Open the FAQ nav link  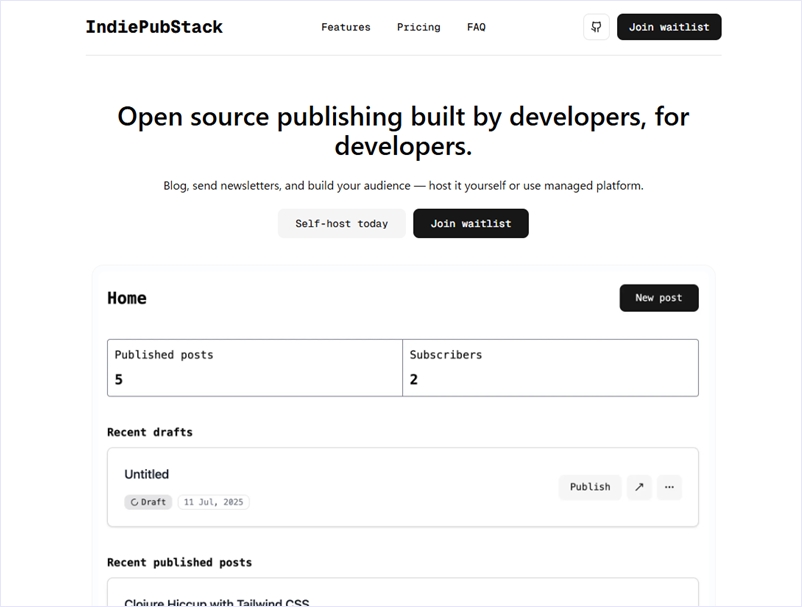[476, 27]
